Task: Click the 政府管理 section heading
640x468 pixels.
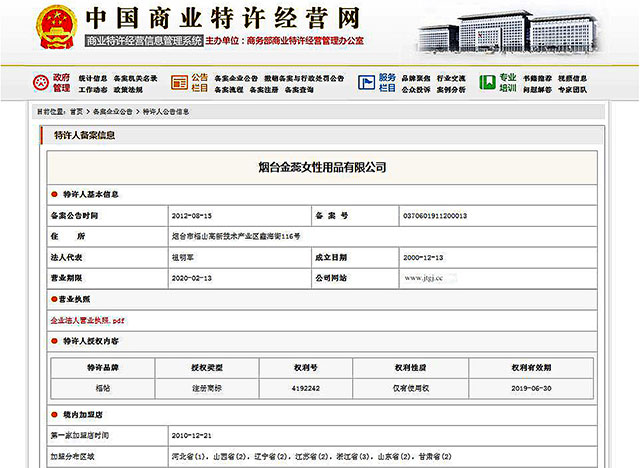Action: (x=61, y=83)
